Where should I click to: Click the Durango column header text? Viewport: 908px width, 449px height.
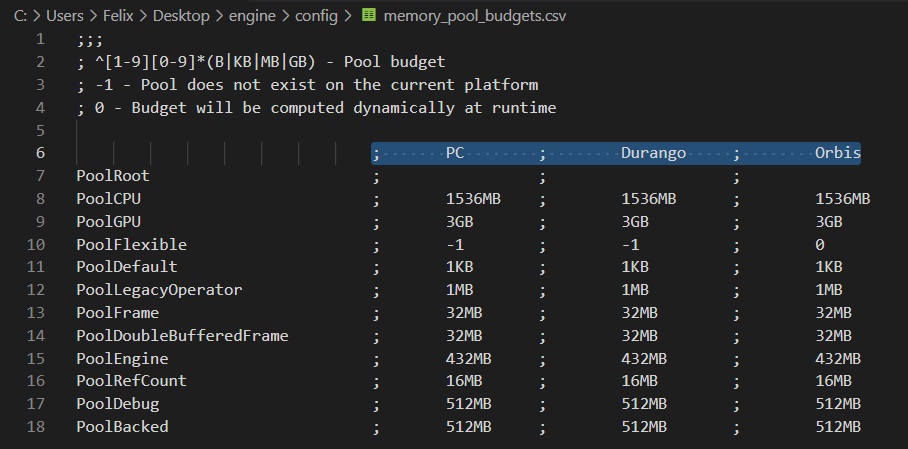[654, 153]
